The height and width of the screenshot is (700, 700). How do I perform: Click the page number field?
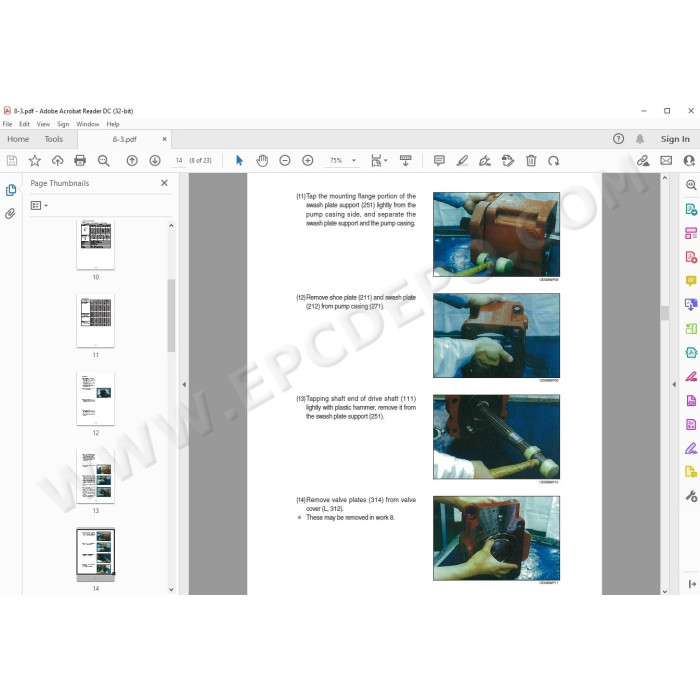pos(179,161)
